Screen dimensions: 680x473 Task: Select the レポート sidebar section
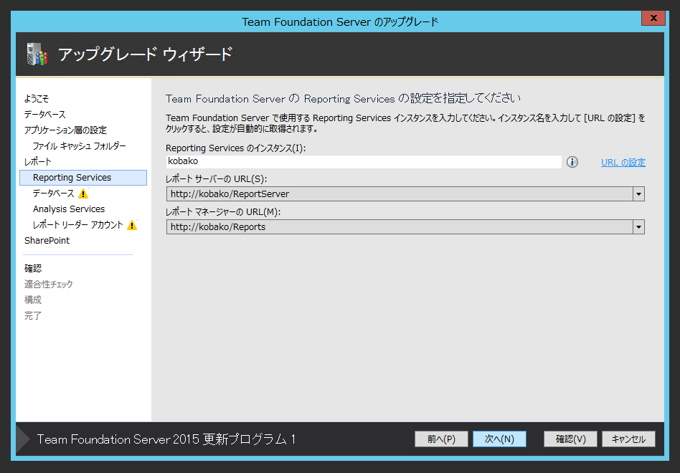pos(38,162)
